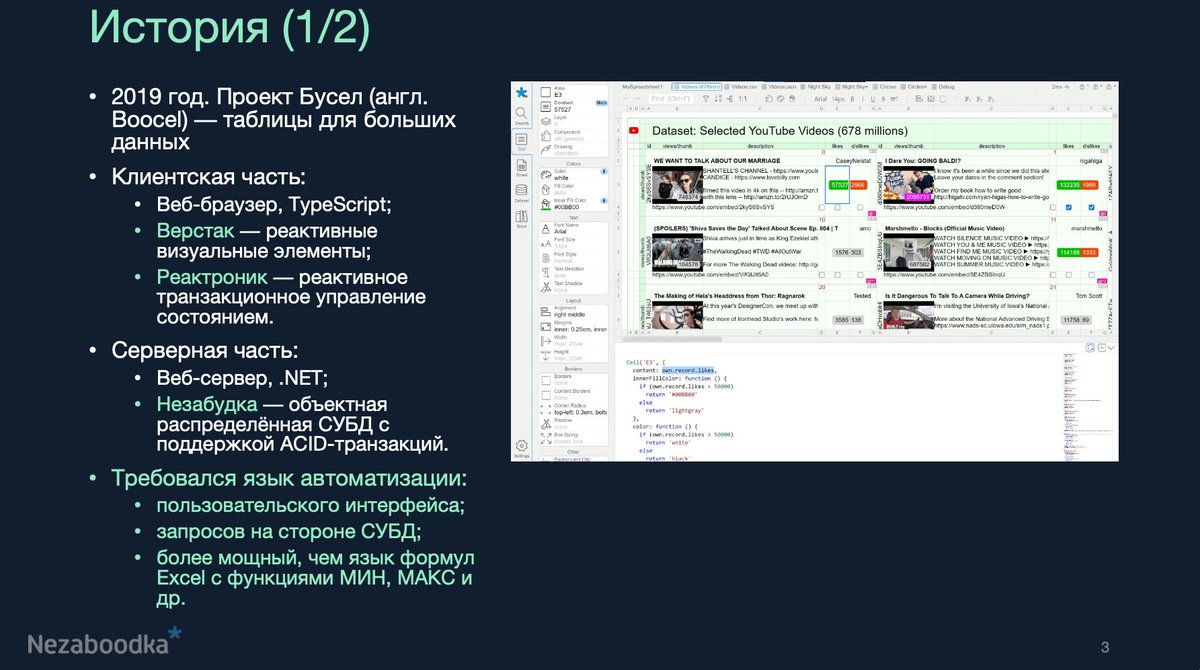Switch to the Night Sky+ tab
Image resolution: width=1200 pixels, height=670 pixels.
pyautogui.click(x=852, y=87)
